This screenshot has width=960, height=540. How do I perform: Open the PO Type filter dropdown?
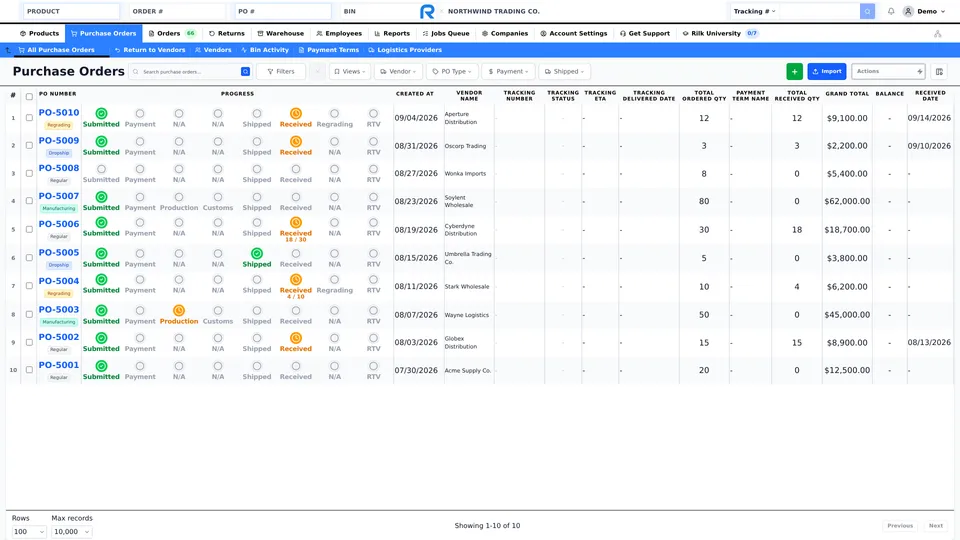tap(452, 72)
